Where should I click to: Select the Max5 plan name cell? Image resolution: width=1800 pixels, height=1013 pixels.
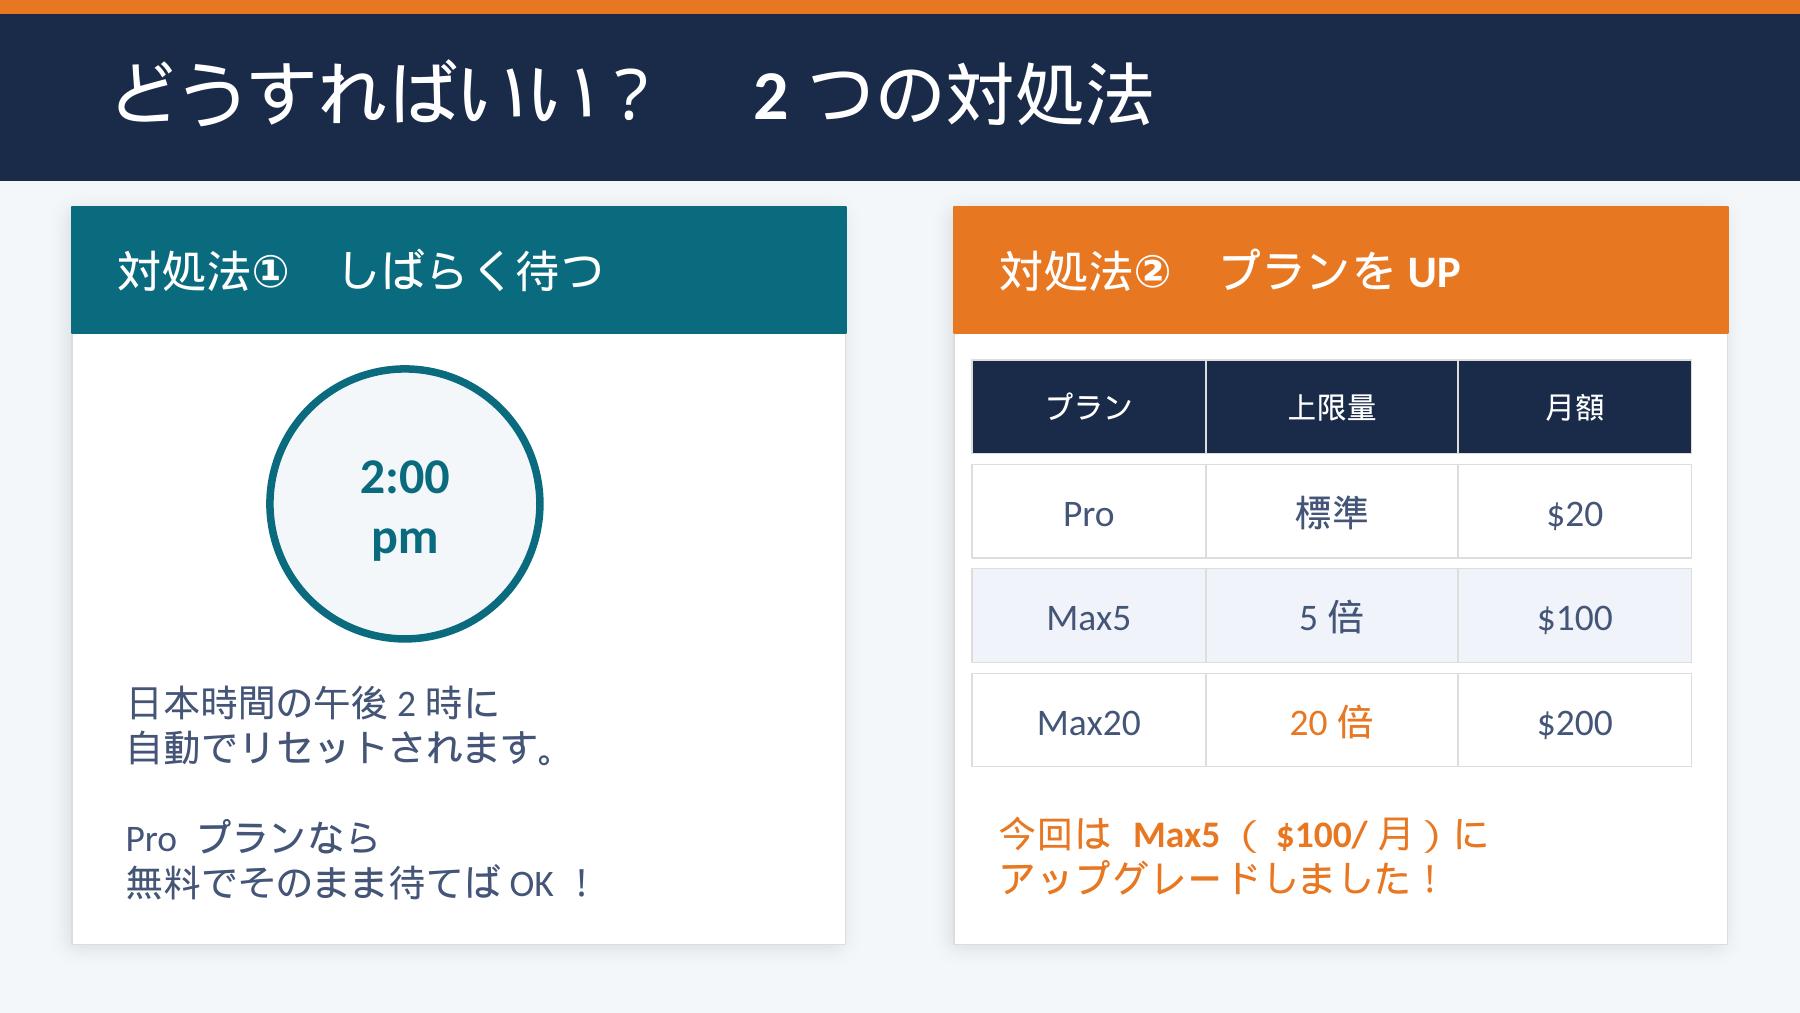(x=1088, y=617)
